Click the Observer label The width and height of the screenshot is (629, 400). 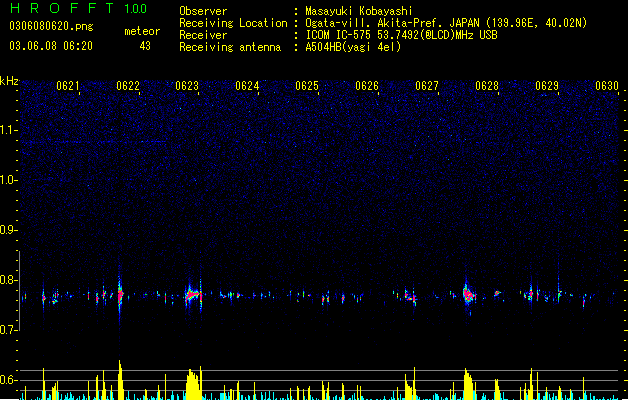coord(203,11)
